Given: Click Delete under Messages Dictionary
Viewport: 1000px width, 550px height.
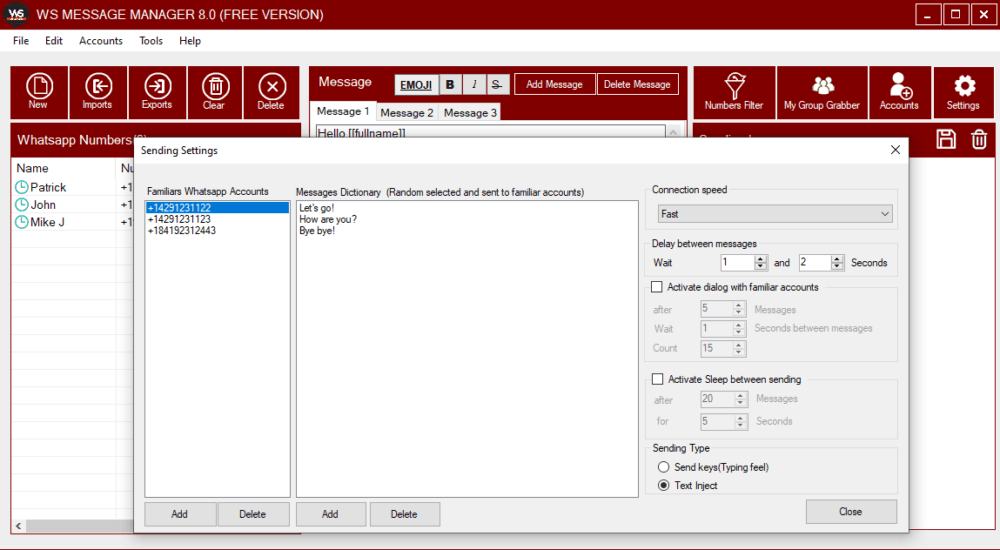Looking at the screenshot, I should 404,514.
